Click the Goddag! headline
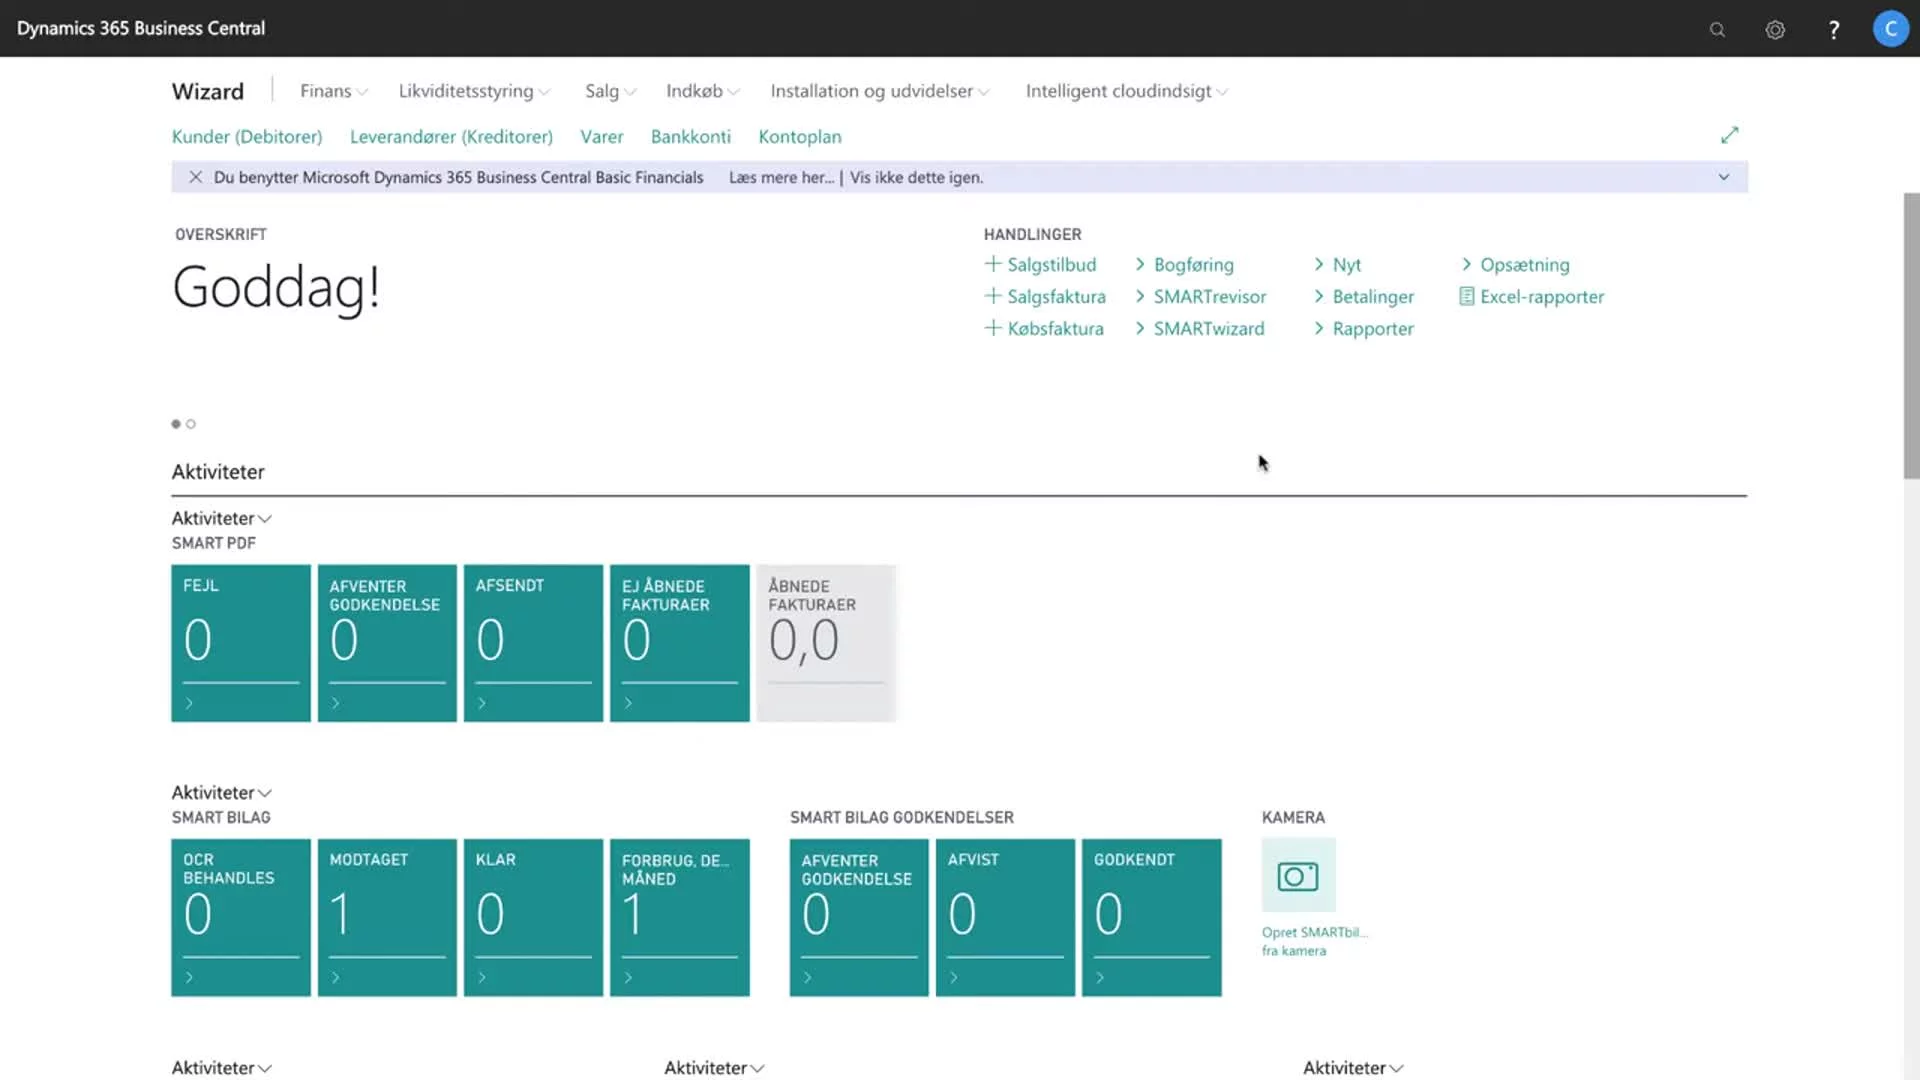The width and height of the screenshot is (1920, 1080). point(276,288)
